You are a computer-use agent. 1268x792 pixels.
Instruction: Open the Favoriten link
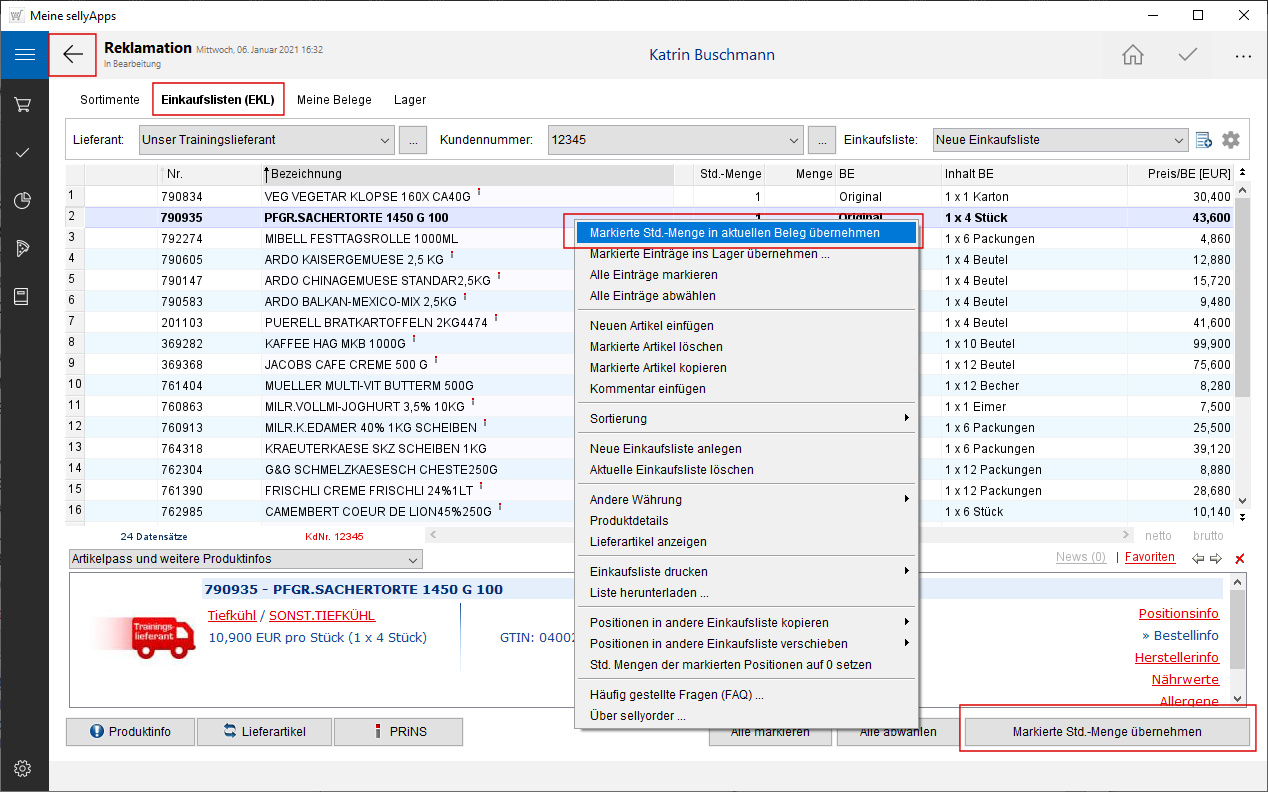pos(1149,557)
